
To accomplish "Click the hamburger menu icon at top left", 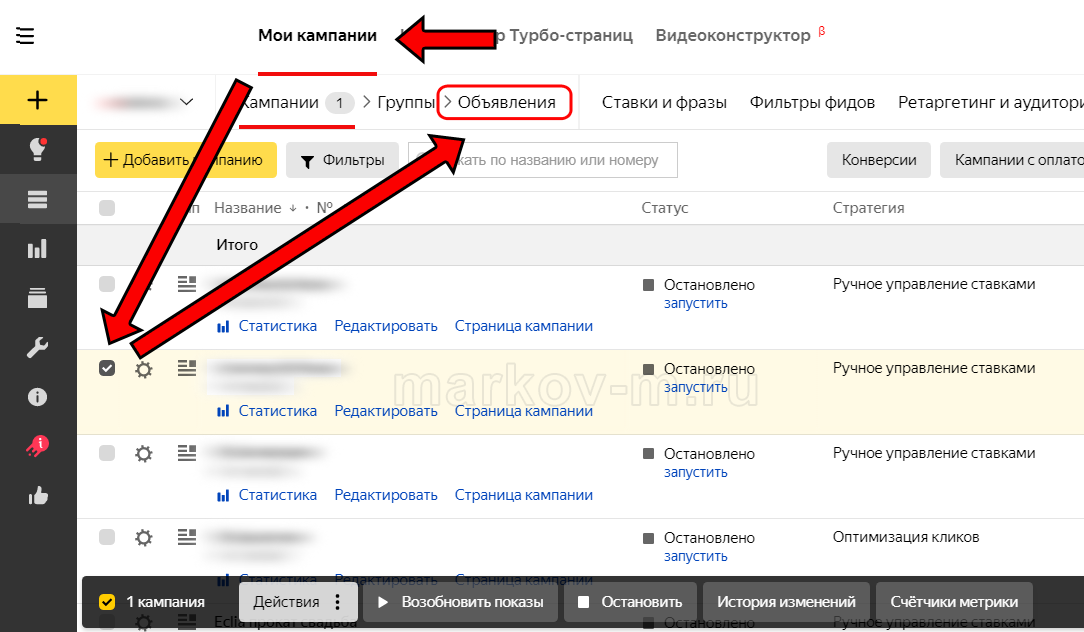I will (x=25, y=36).
